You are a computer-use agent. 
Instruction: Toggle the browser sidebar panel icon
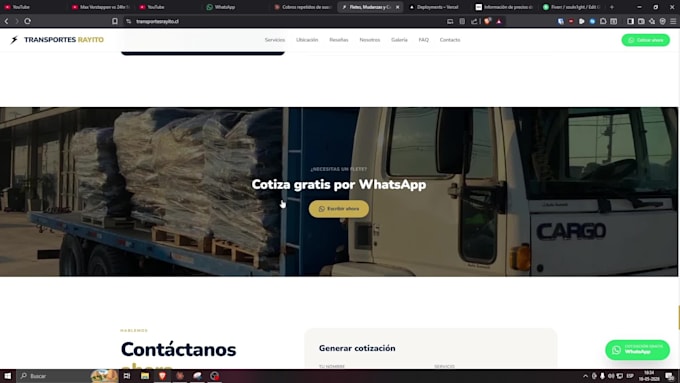point(631,21)
